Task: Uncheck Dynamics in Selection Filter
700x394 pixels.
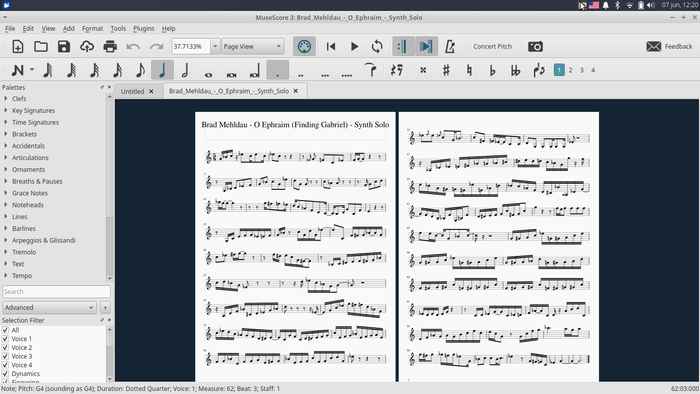Action: pos(5,373)
